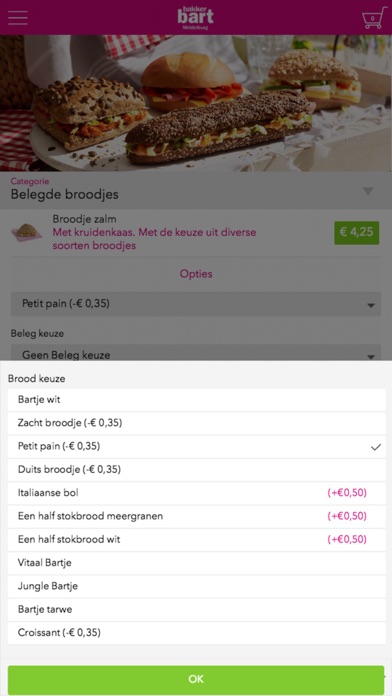Screen dimensions: 392x696
Task: Open the hamburger menu
Action: pos(18,18)
